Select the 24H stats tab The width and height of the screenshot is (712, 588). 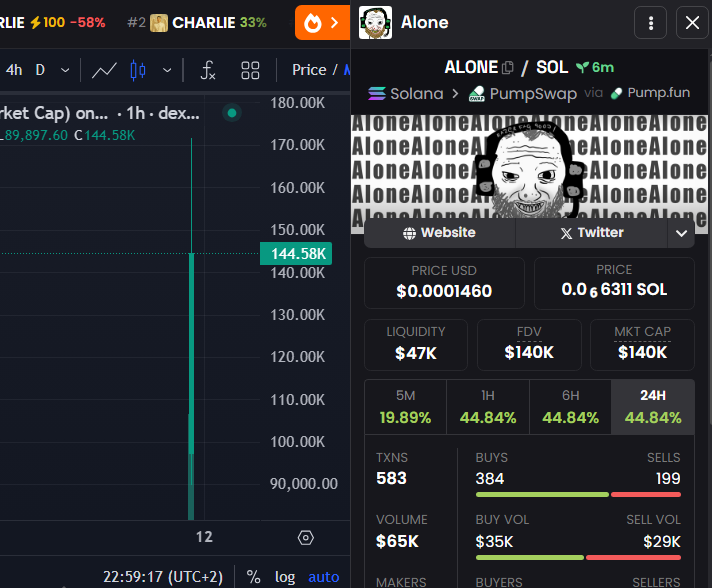pos(653,407)
